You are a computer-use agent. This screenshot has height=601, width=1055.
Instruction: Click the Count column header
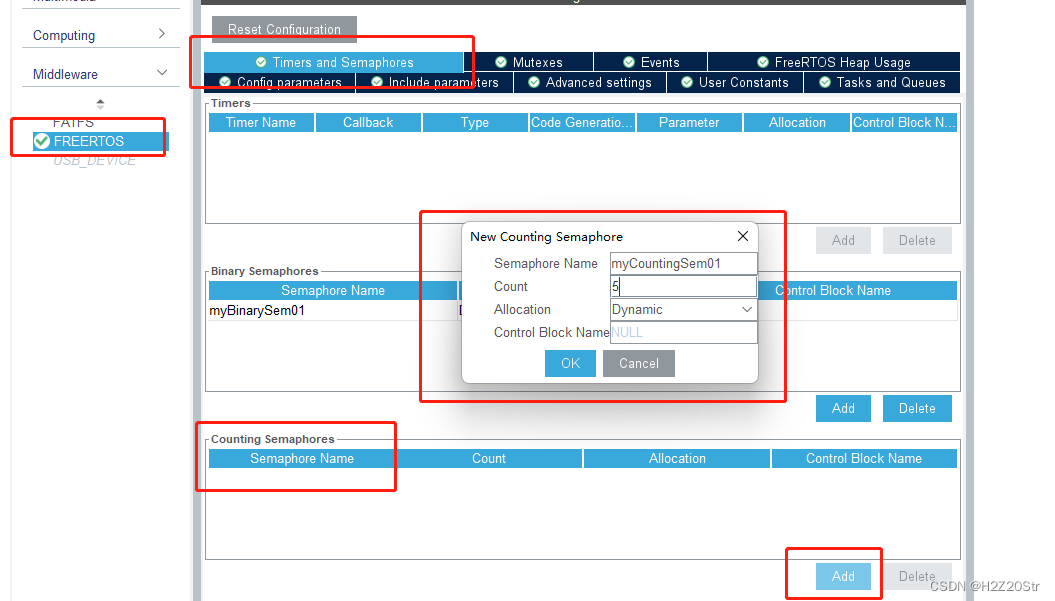[x=488, y=458]
